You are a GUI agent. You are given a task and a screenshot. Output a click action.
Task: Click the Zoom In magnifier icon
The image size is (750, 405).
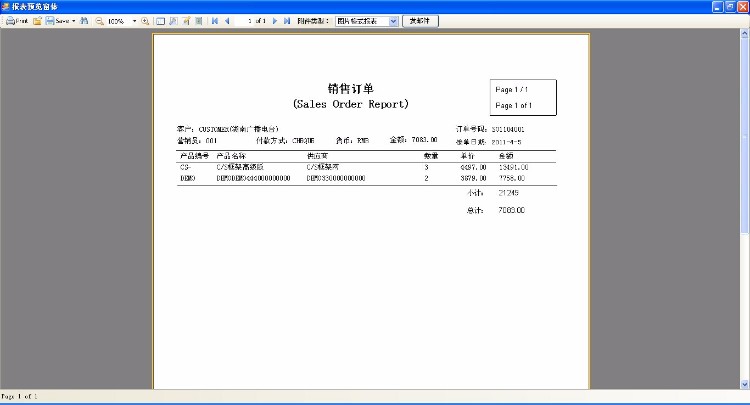tap(145, 20)
